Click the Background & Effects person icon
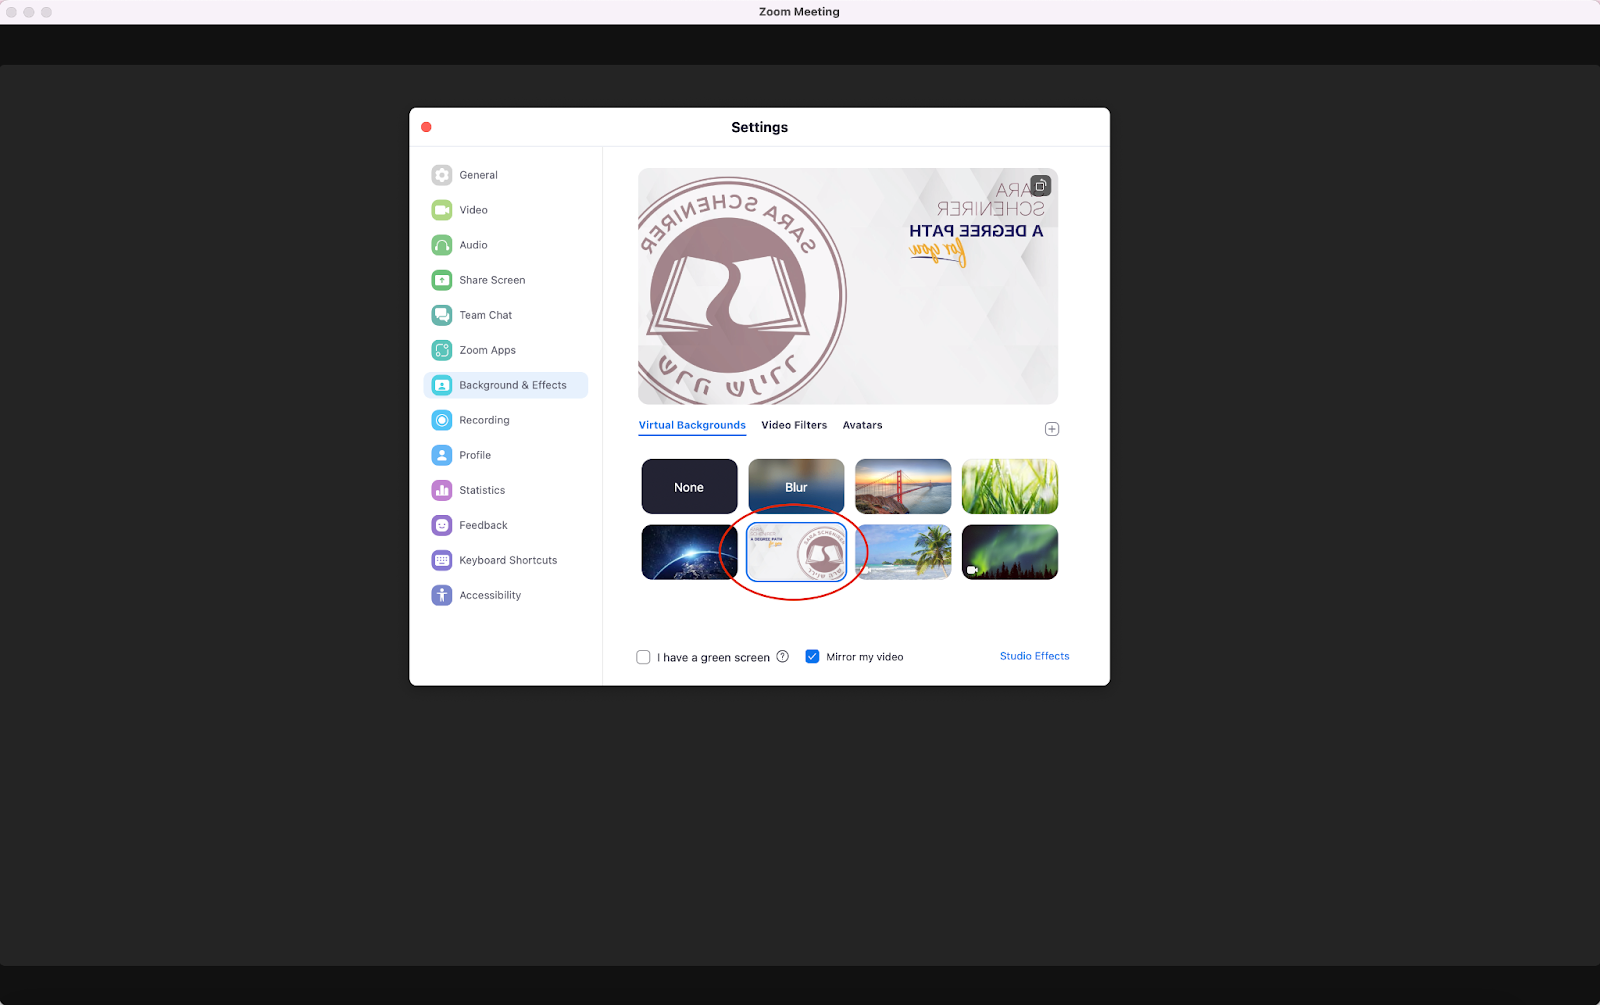 [442, 385]
